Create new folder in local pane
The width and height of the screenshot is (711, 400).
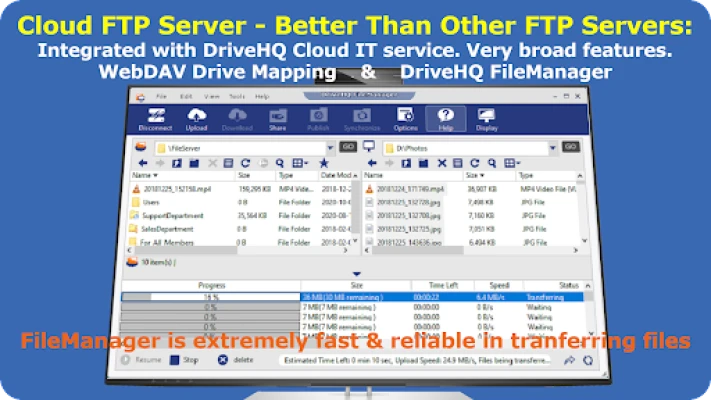point(424,163)
